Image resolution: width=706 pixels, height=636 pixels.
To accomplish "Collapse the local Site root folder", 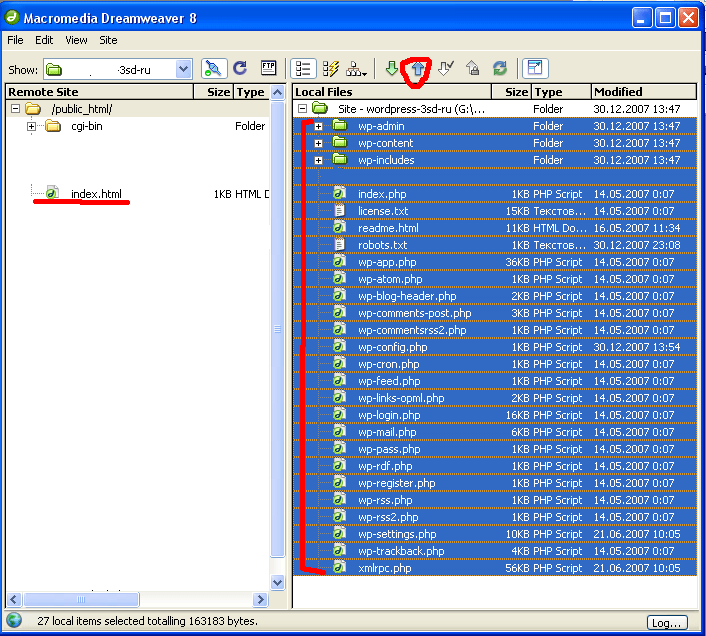I will [303, 108].
